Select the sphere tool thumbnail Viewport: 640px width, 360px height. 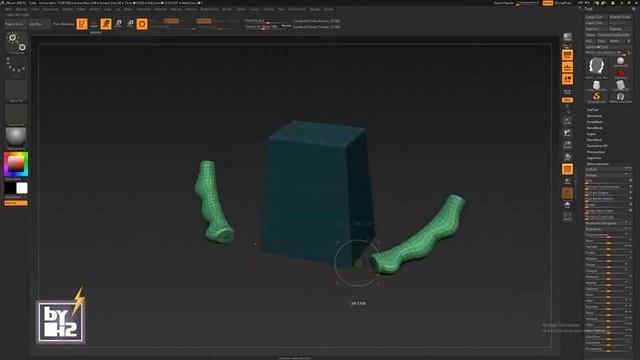click(620, 62)
